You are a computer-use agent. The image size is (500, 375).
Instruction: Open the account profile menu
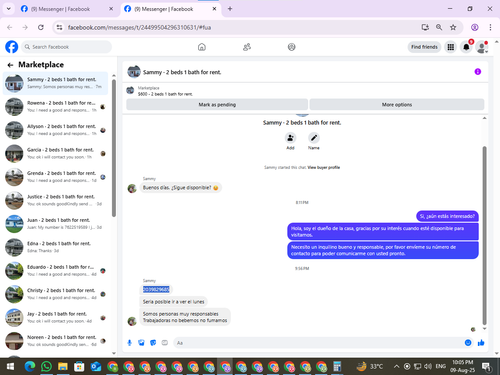tap(482, 47)
